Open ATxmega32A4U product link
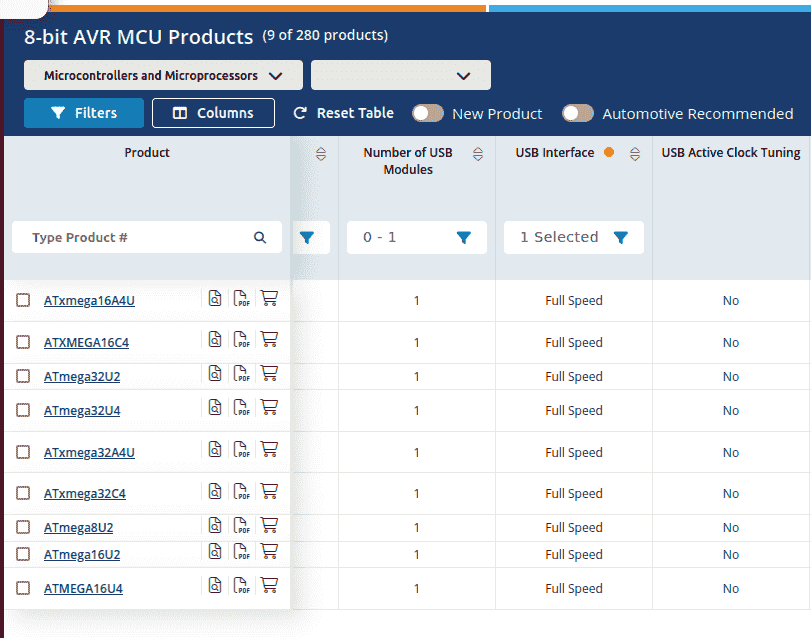This screenshot has height=638, width=811. 89,452
